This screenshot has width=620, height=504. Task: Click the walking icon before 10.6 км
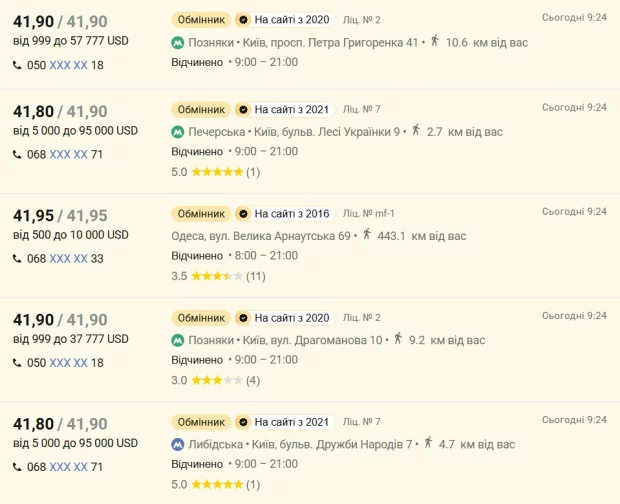[432, 42]
